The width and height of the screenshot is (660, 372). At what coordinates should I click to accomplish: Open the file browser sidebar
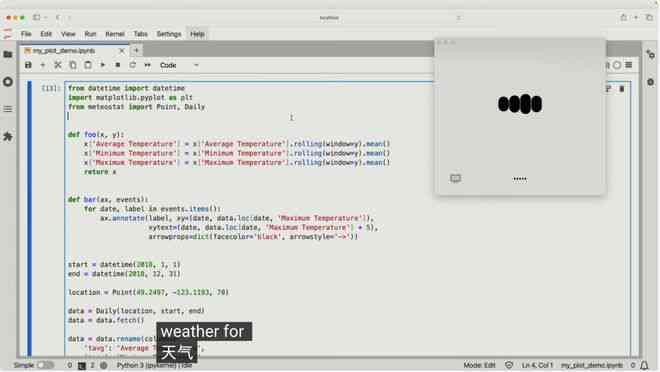coord(8,54)
